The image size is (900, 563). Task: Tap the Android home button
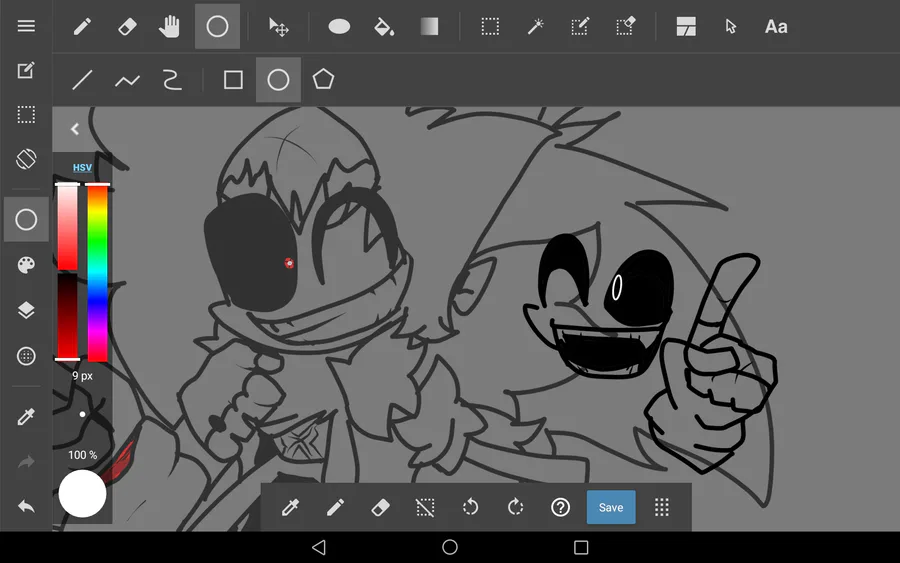pos(450,548)
